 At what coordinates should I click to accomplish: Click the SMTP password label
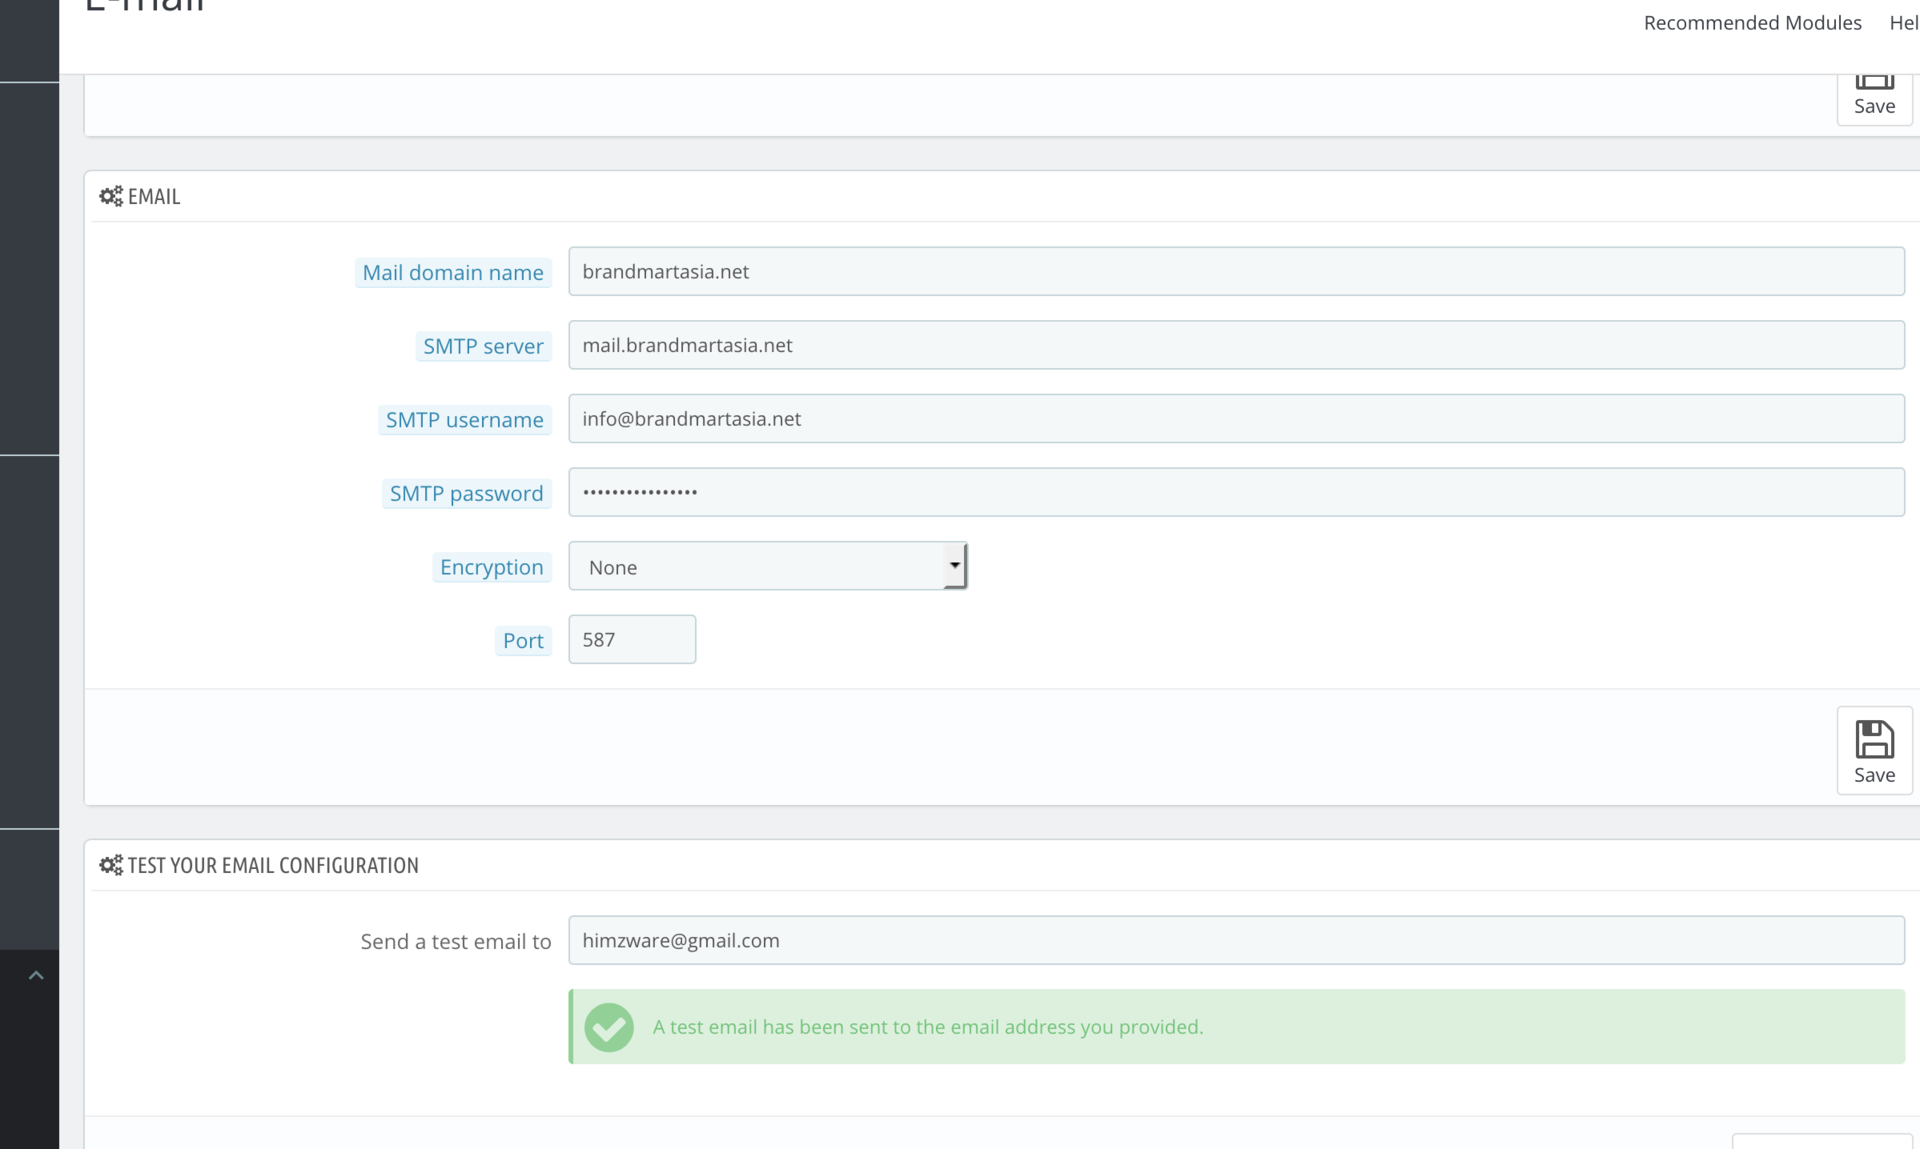click(466, 493)
